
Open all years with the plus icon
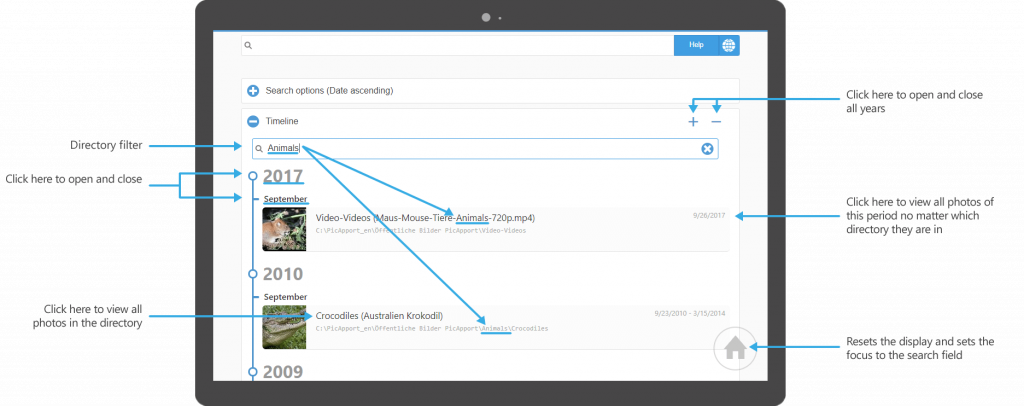pos(693,122)
